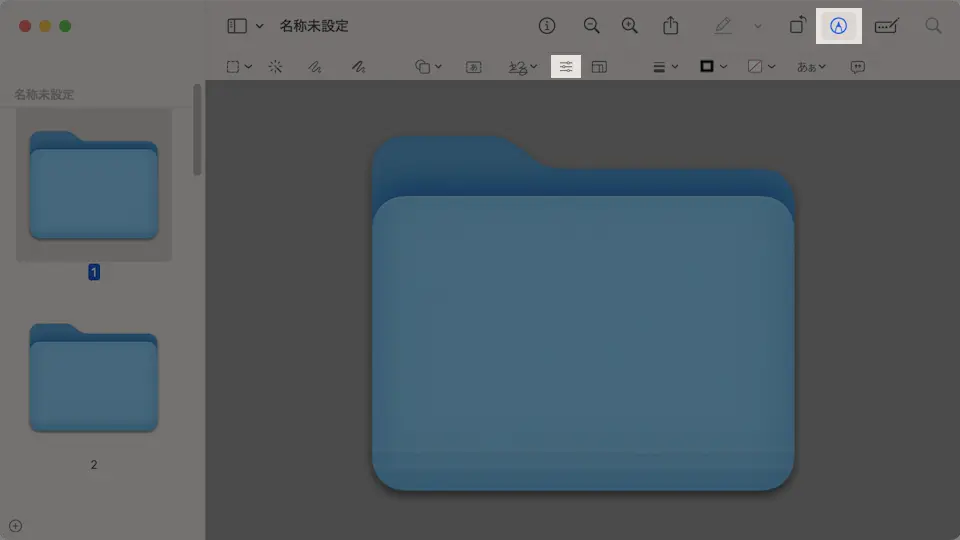Open the line Shape Style dropdown
The image size is (960, 540).
(x=665, y=67)
